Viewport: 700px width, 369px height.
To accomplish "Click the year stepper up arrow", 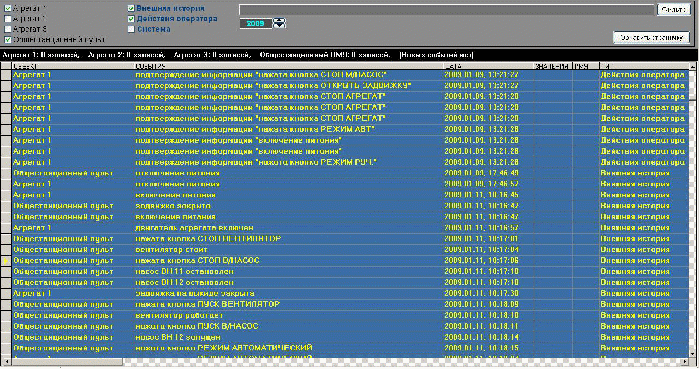I will pyautogui.click(x=279, y=21).
